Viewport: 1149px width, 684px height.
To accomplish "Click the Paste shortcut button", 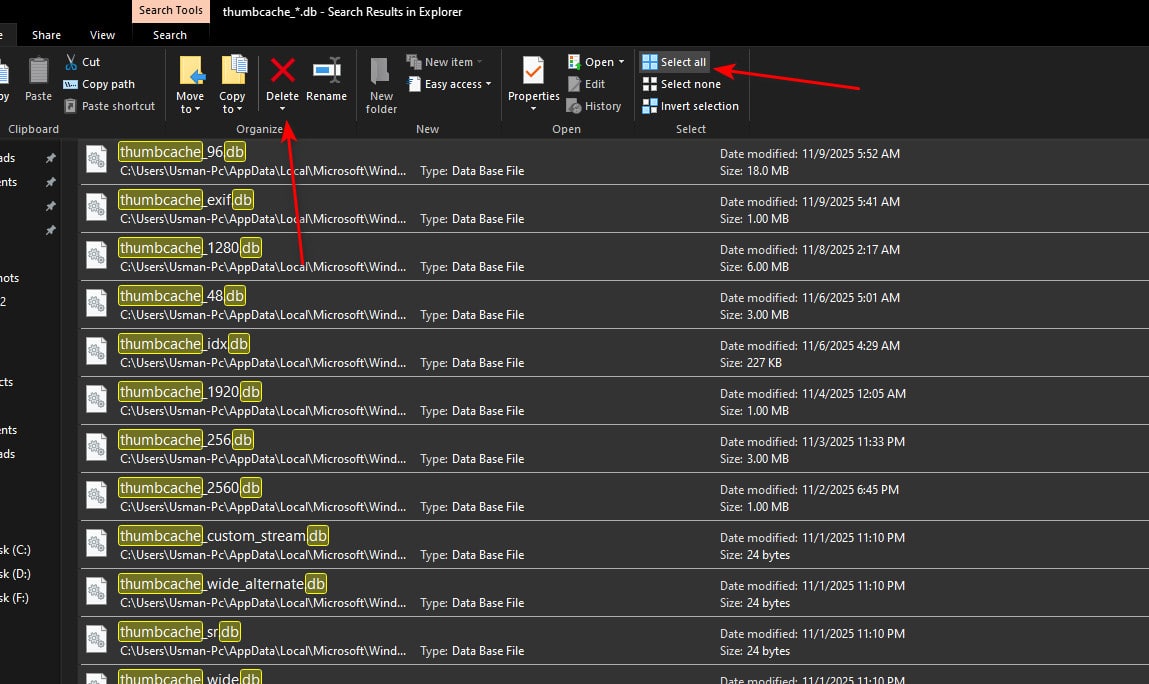I will coord(110,106).
